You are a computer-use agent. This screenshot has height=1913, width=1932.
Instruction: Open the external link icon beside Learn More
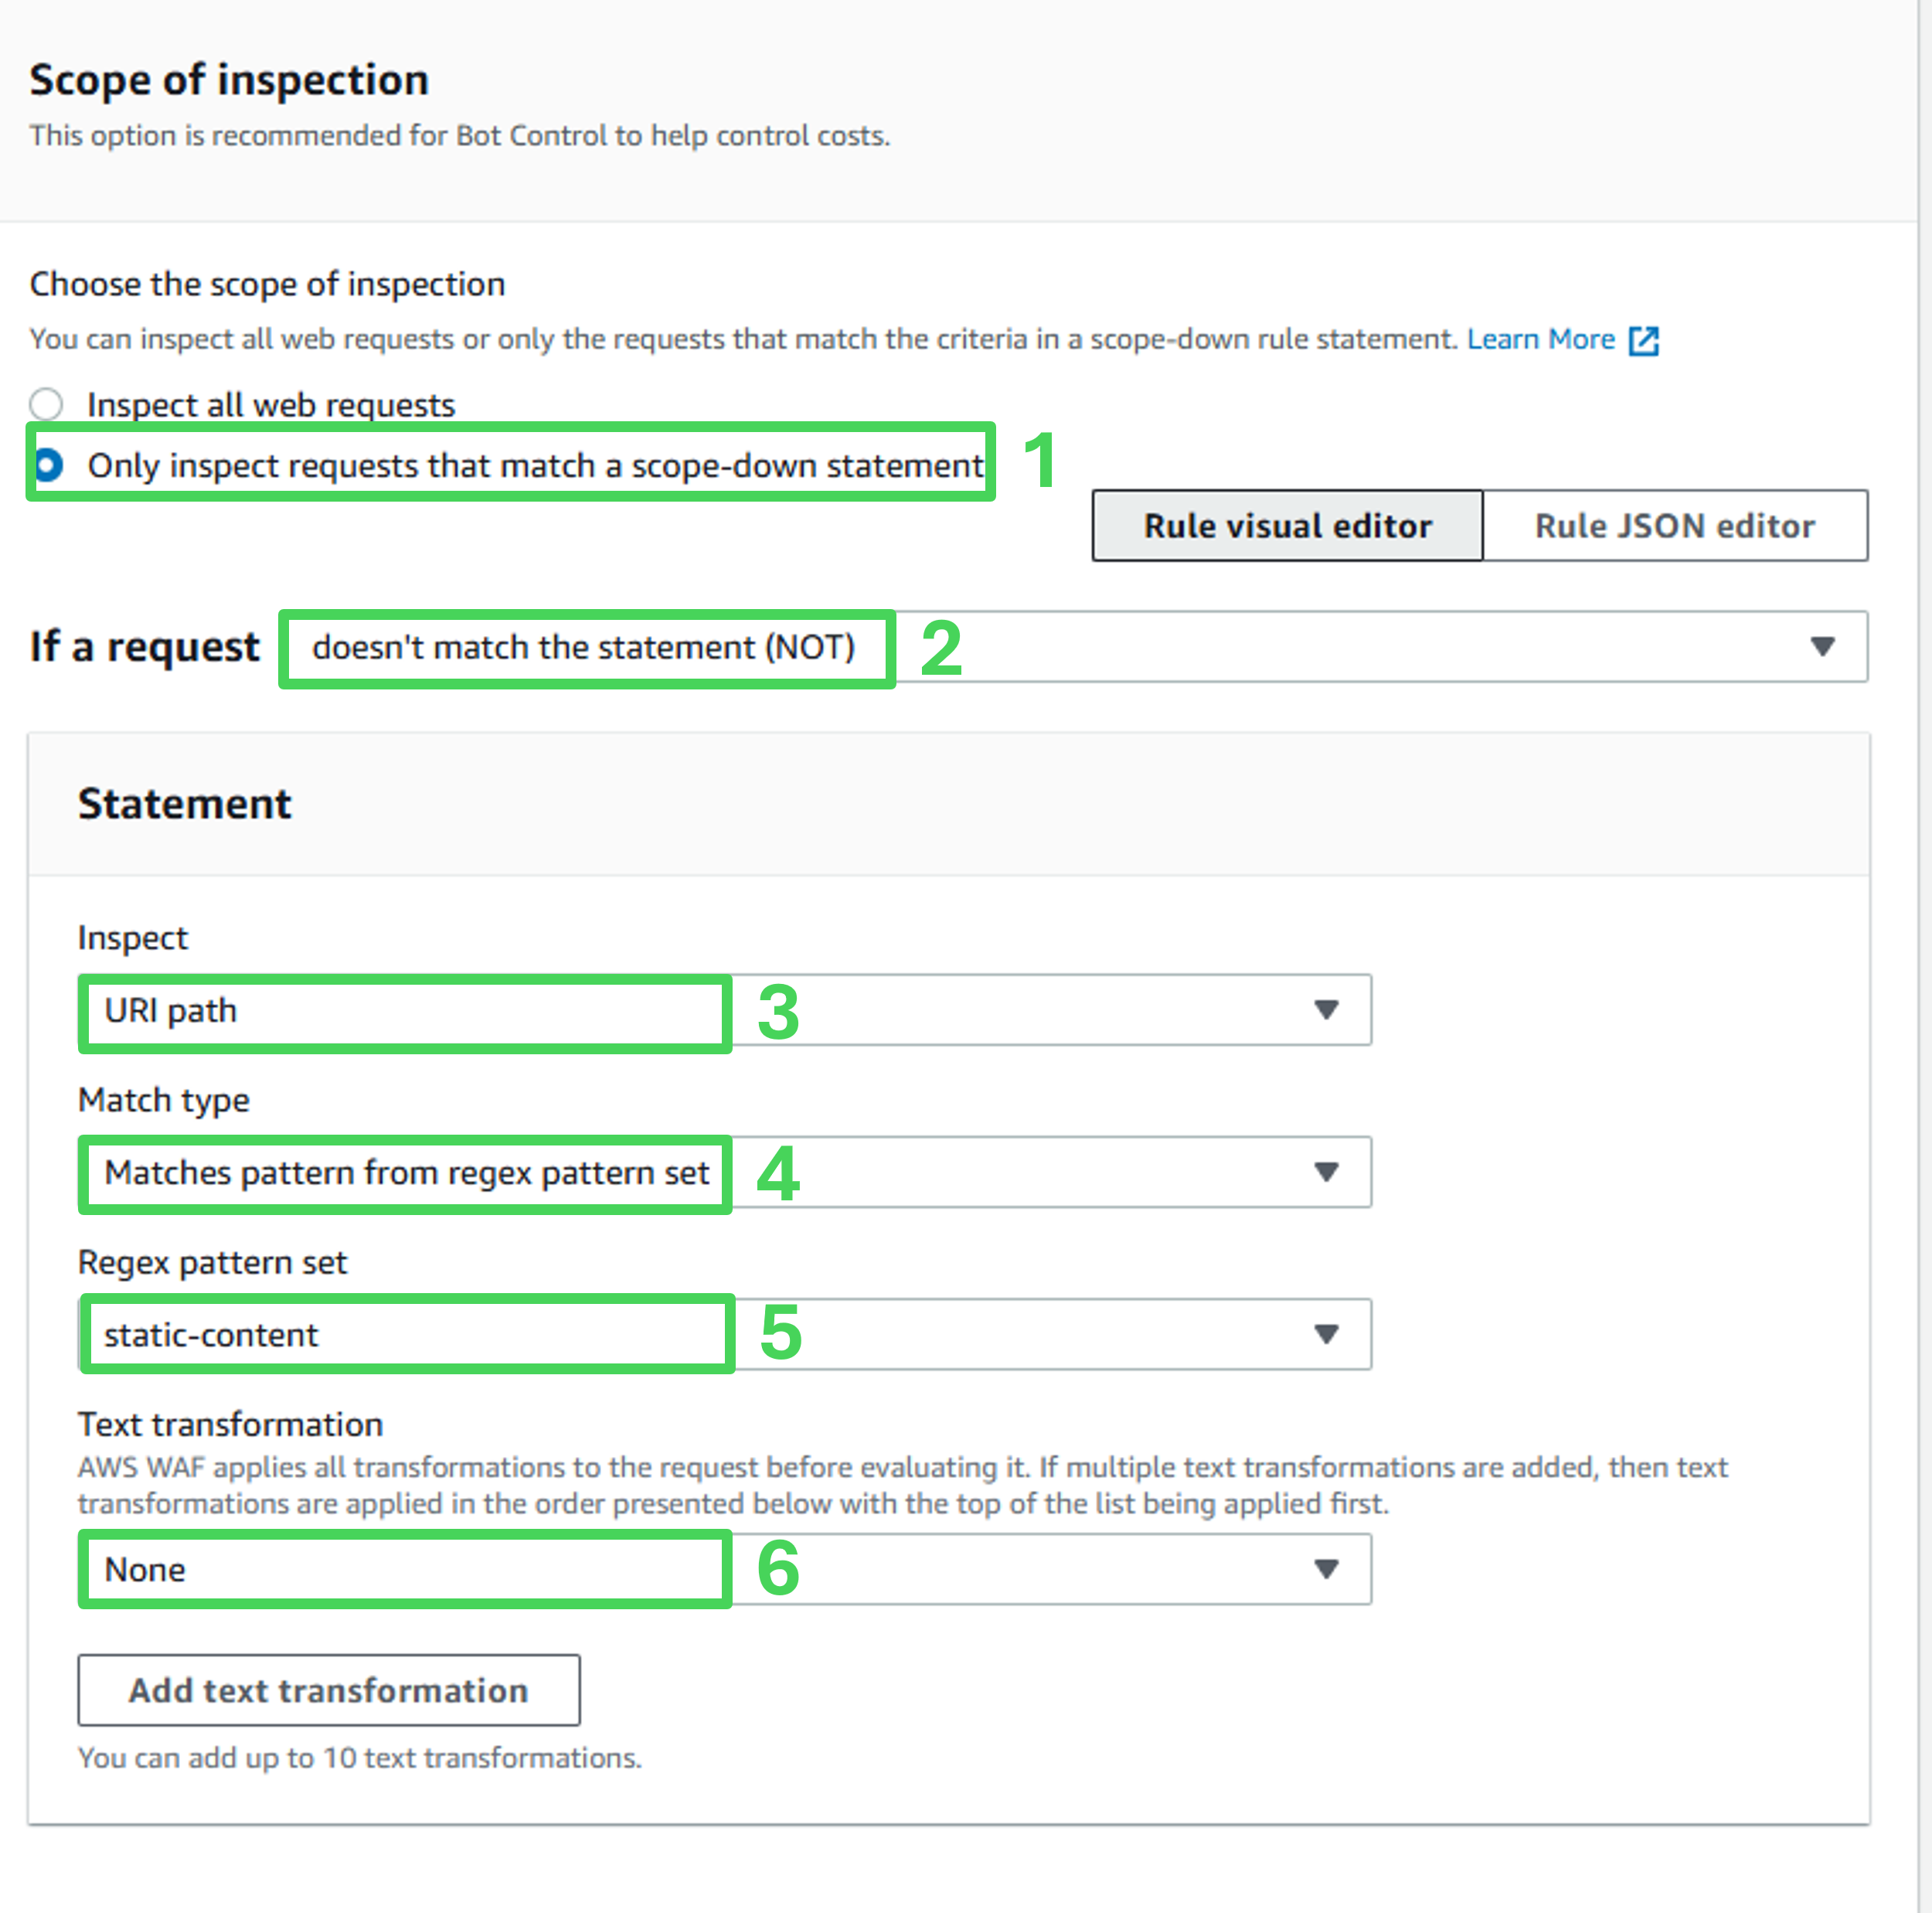[x=1643, y=341]
